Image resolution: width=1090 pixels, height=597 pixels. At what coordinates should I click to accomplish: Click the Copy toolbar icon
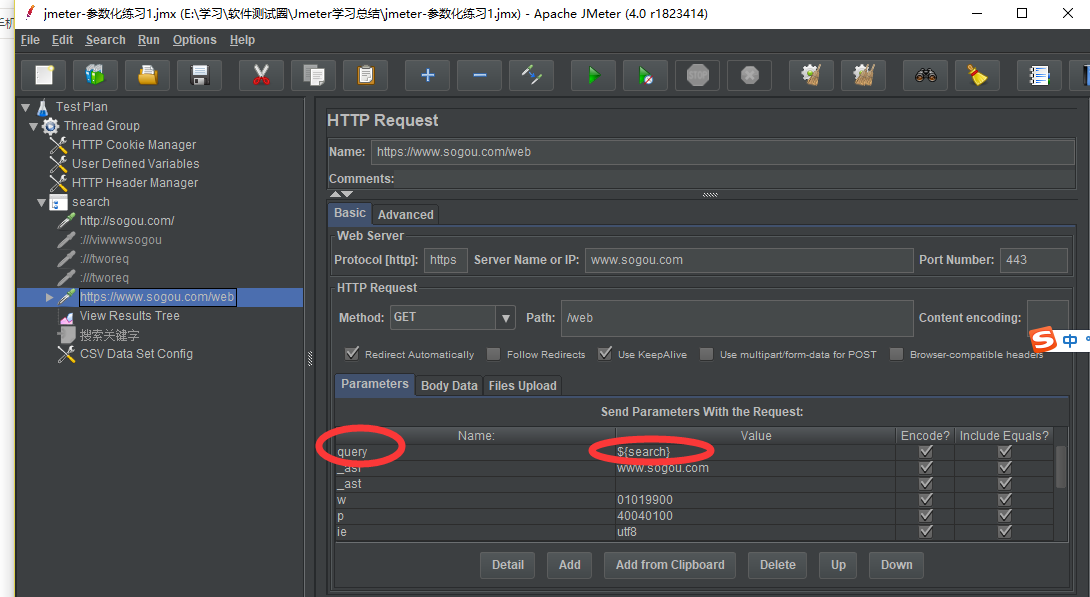tap(314, 75)
